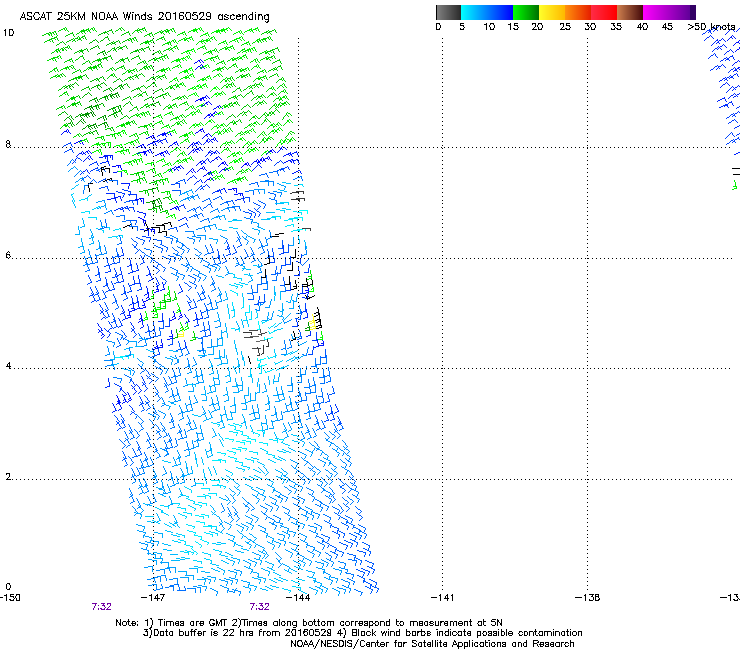
Task: Click the latitude axis label '0' at bottom left
Action: (8, 587)
